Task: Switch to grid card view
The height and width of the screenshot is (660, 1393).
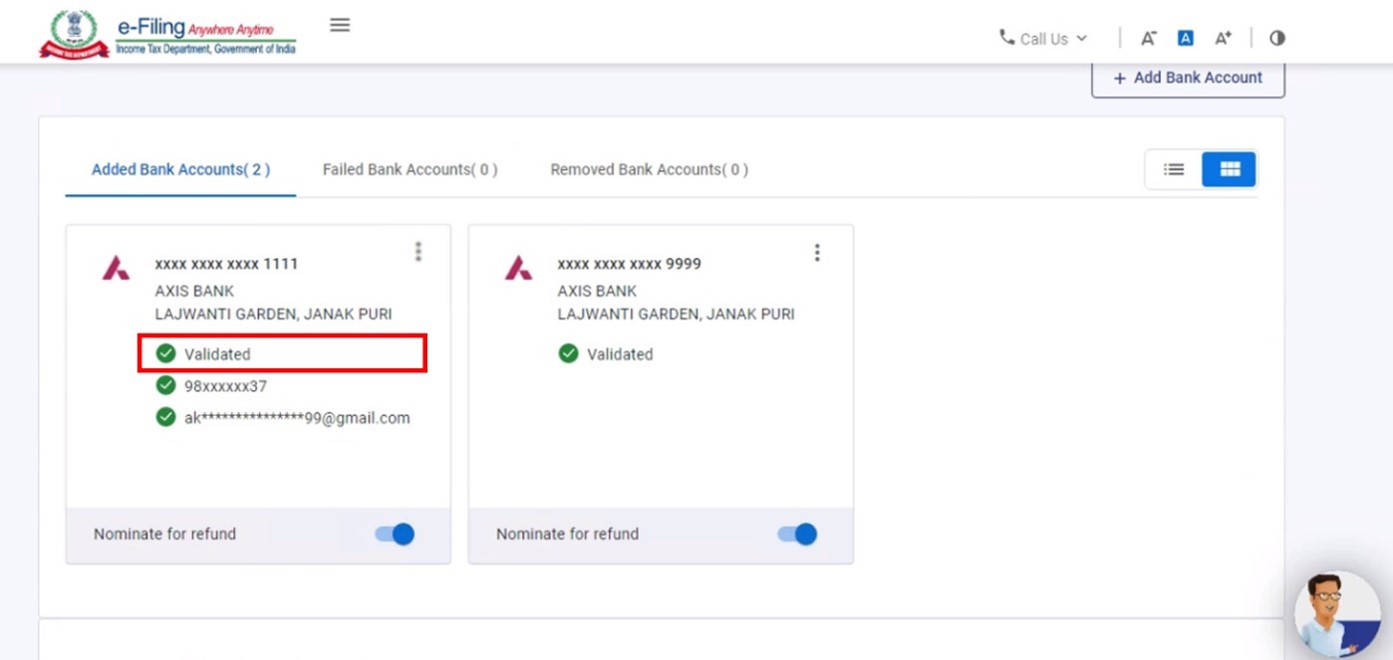Action: [1228, 170]
